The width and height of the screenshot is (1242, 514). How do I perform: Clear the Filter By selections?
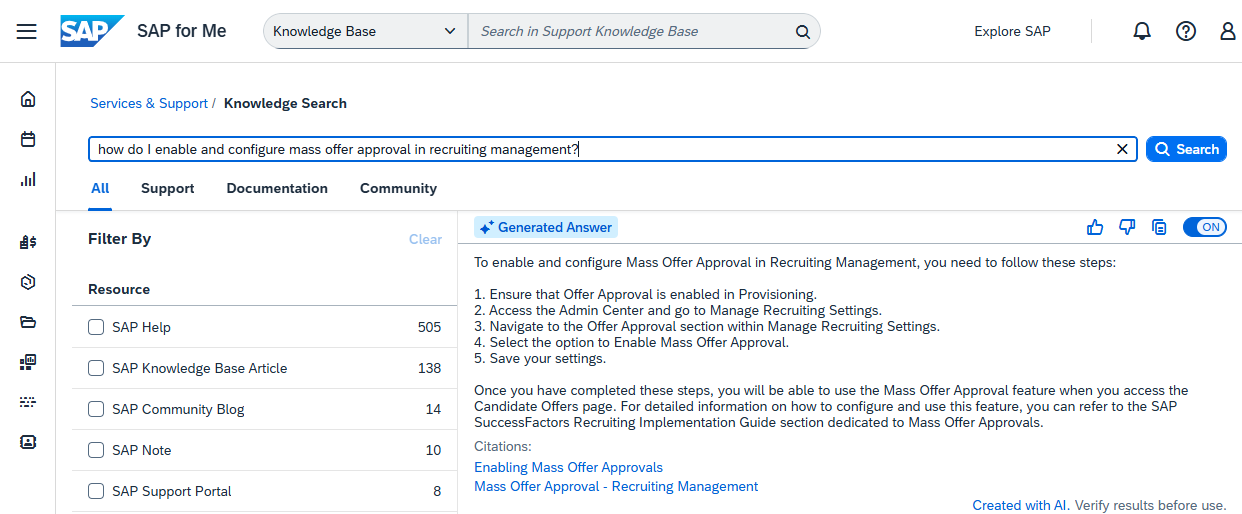click(425, 239)
